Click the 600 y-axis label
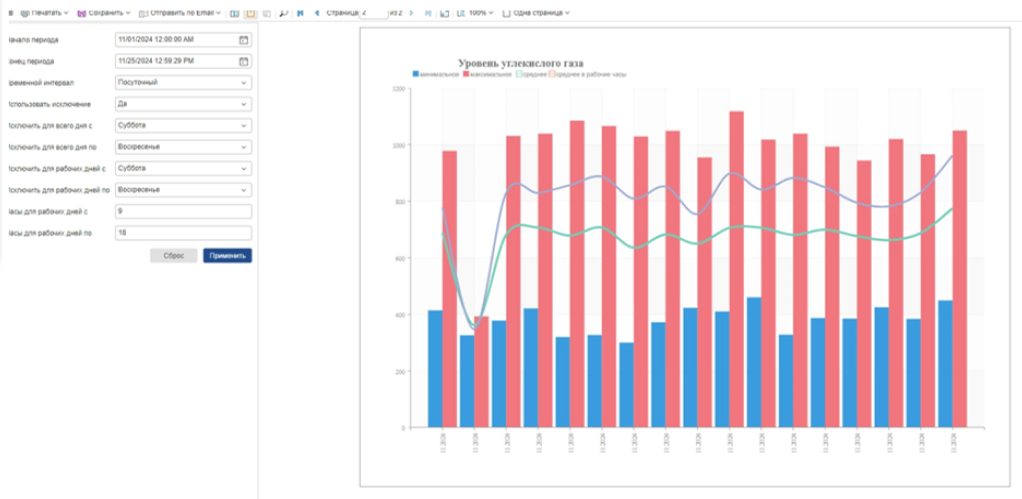Screen dimensions: 1022x499 point(400,258)
